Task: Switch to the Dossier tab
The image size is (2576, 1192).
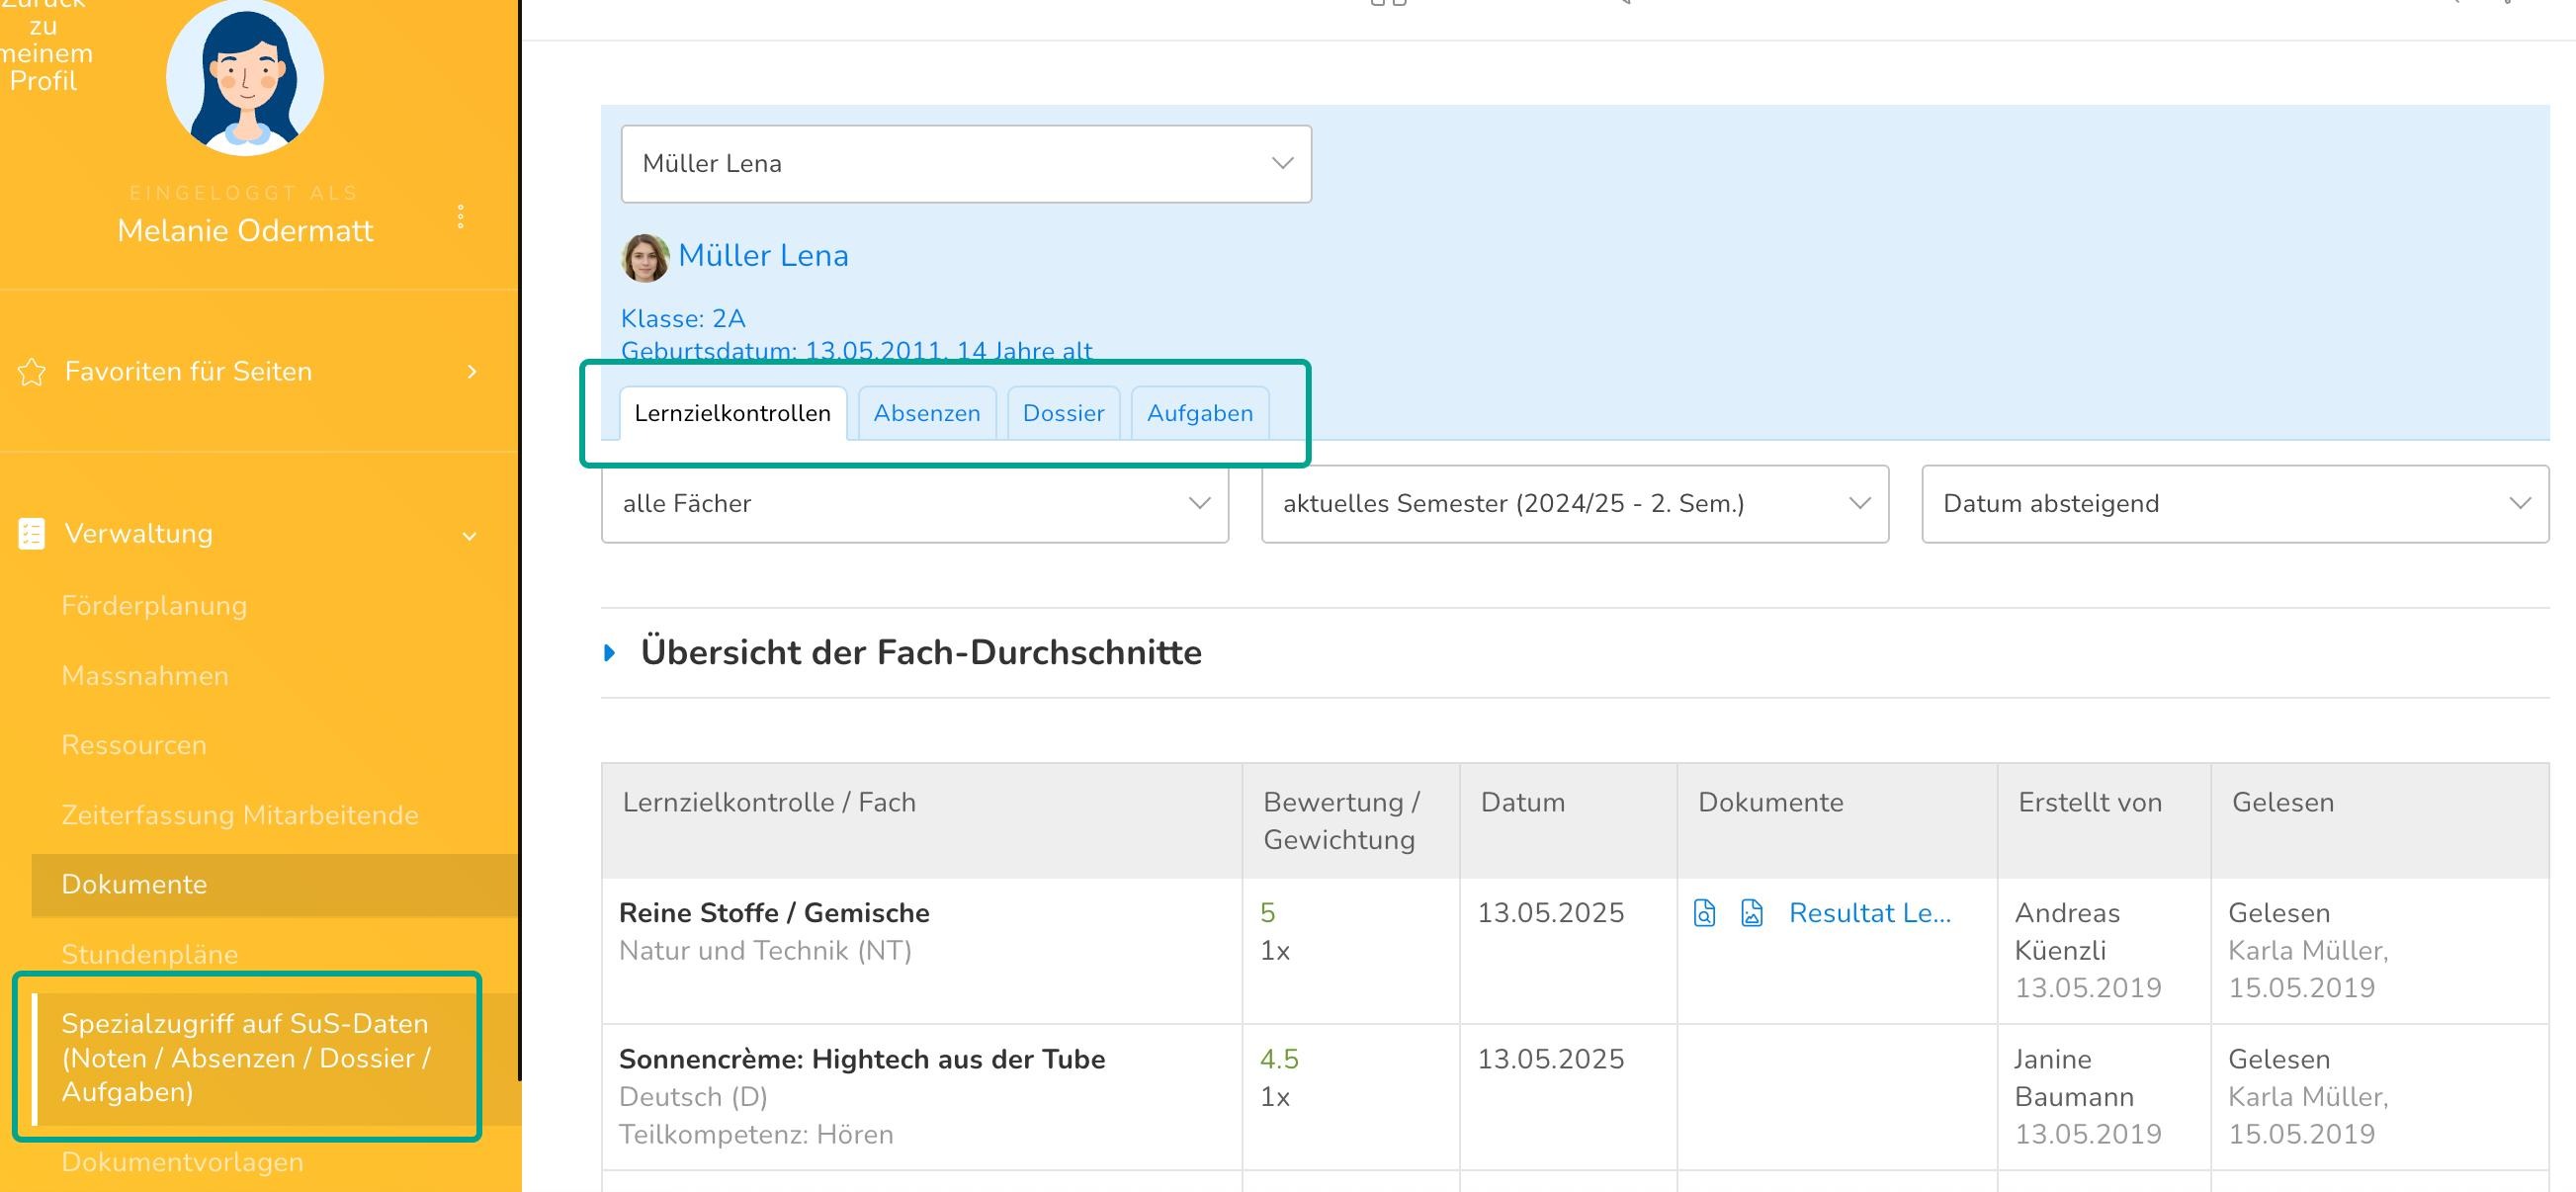Action: click(x=1063, y=413)
